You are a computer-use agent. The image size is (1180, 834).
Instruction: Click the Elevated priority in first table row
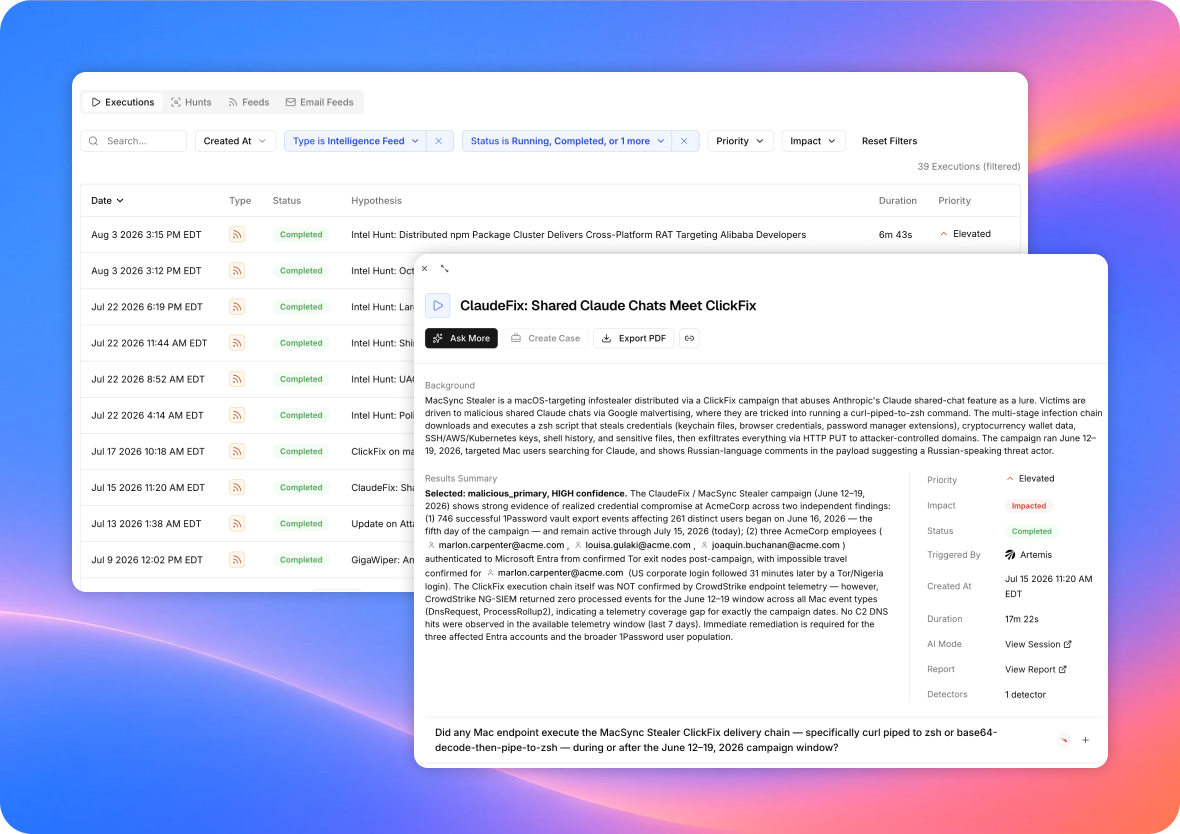pos(965,234)
